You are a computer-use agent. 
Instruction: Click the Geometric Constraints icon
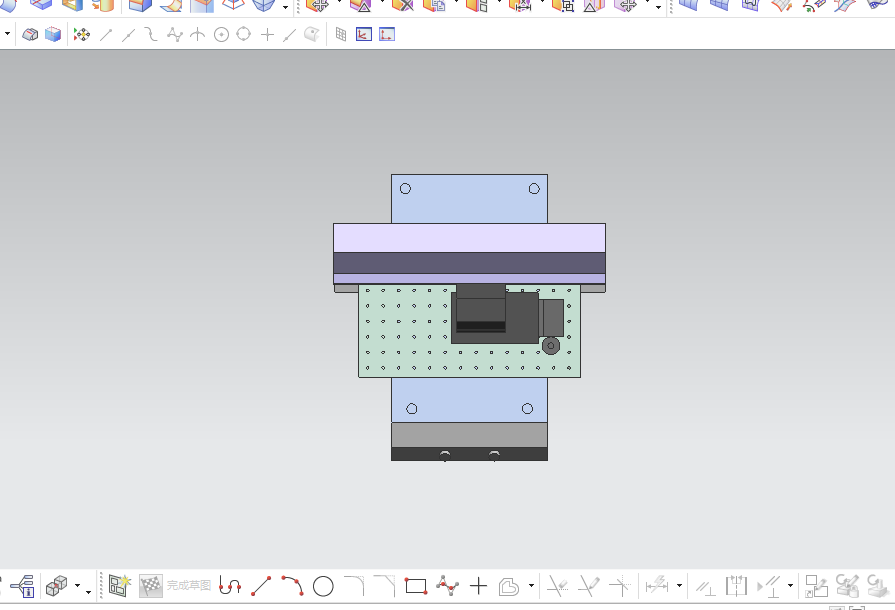click(x=705, y=587)
